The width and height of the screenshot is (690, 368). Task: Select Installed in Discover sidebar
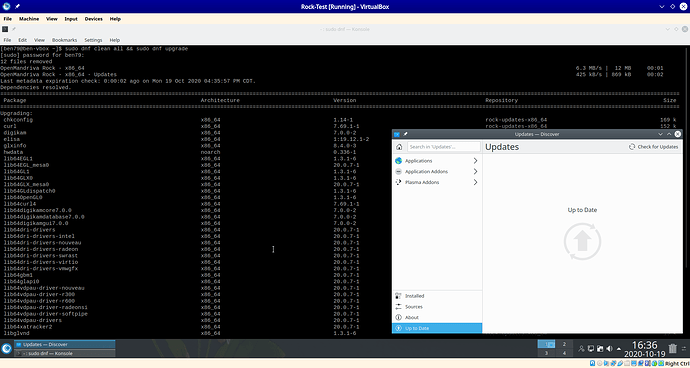point(437,296)
